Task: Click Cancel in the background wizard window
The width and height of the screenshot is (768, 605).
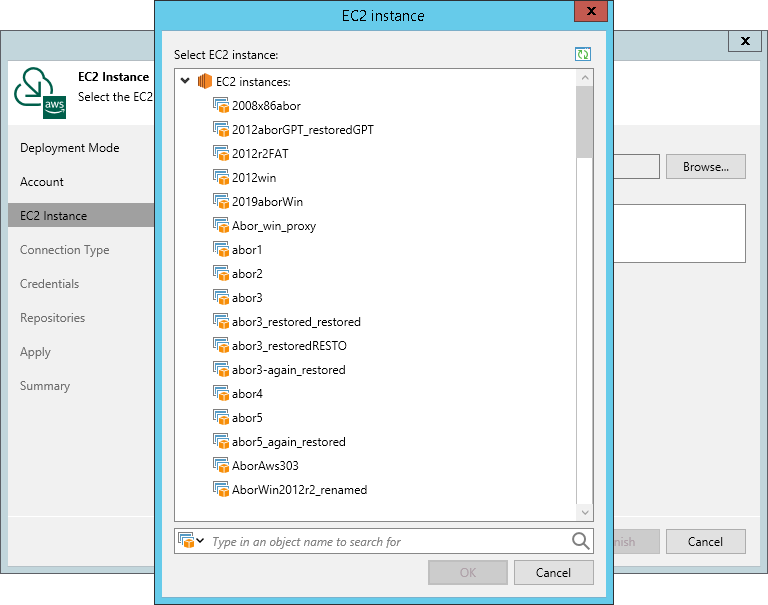Action: [x=706, y=541]
